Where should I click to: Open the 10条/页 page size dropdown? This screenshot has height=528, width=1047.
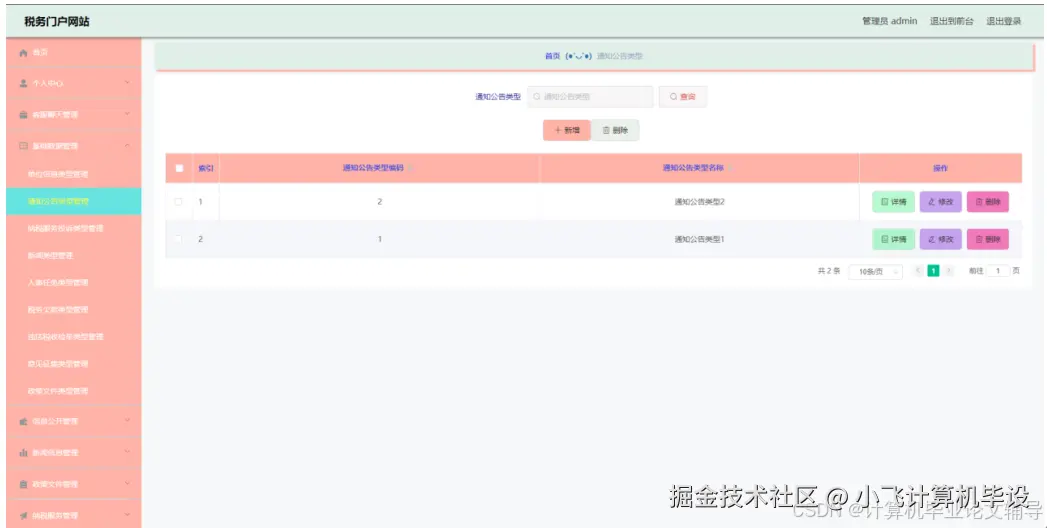(875, 272)
